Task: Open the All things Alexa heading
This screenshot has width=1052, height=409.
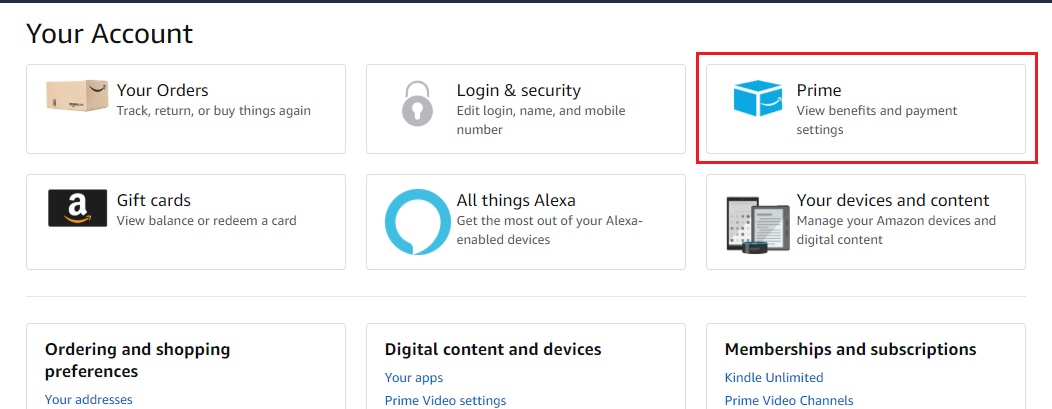Action: tap(516, 200)
